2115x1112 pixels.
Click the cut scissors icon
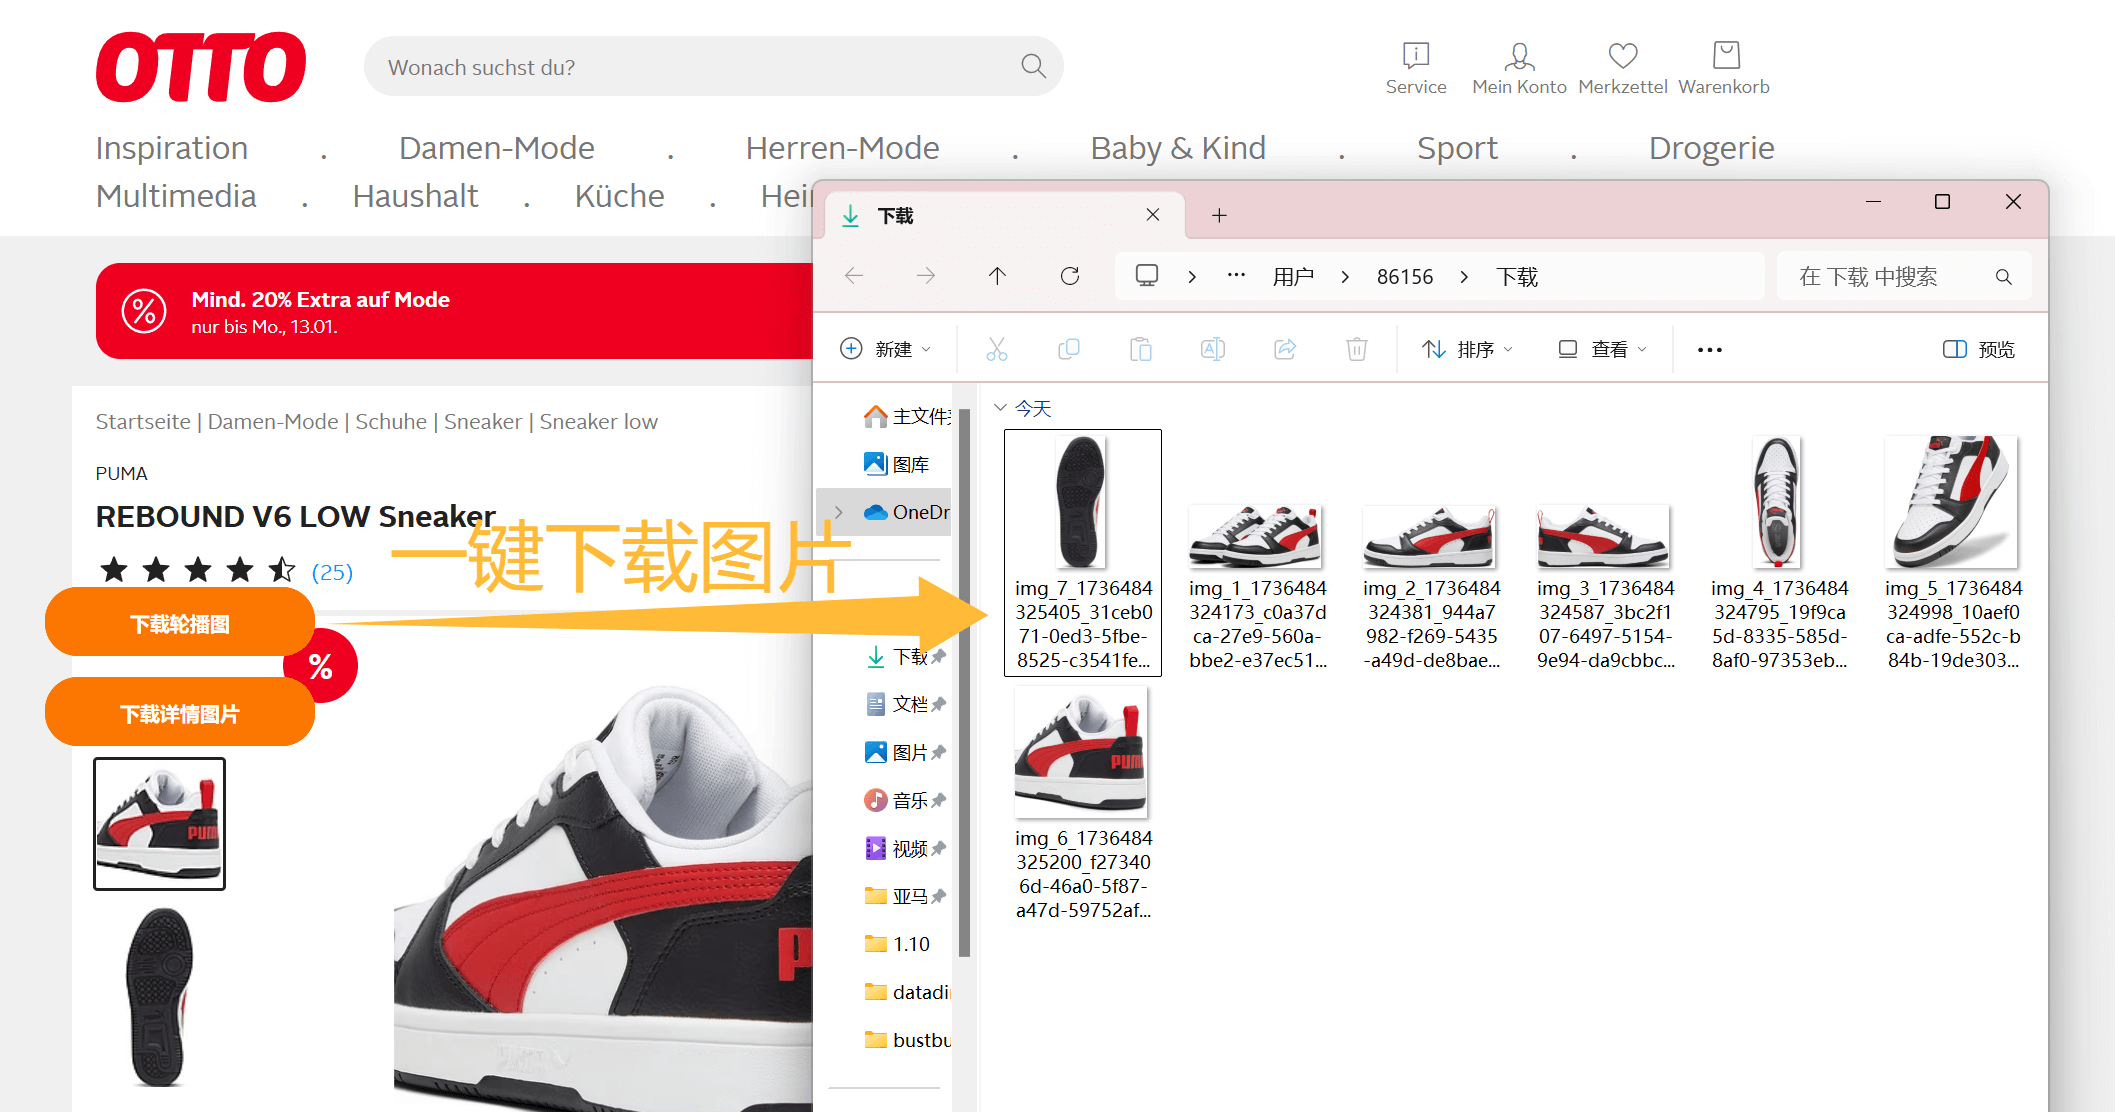pos(997,349)
